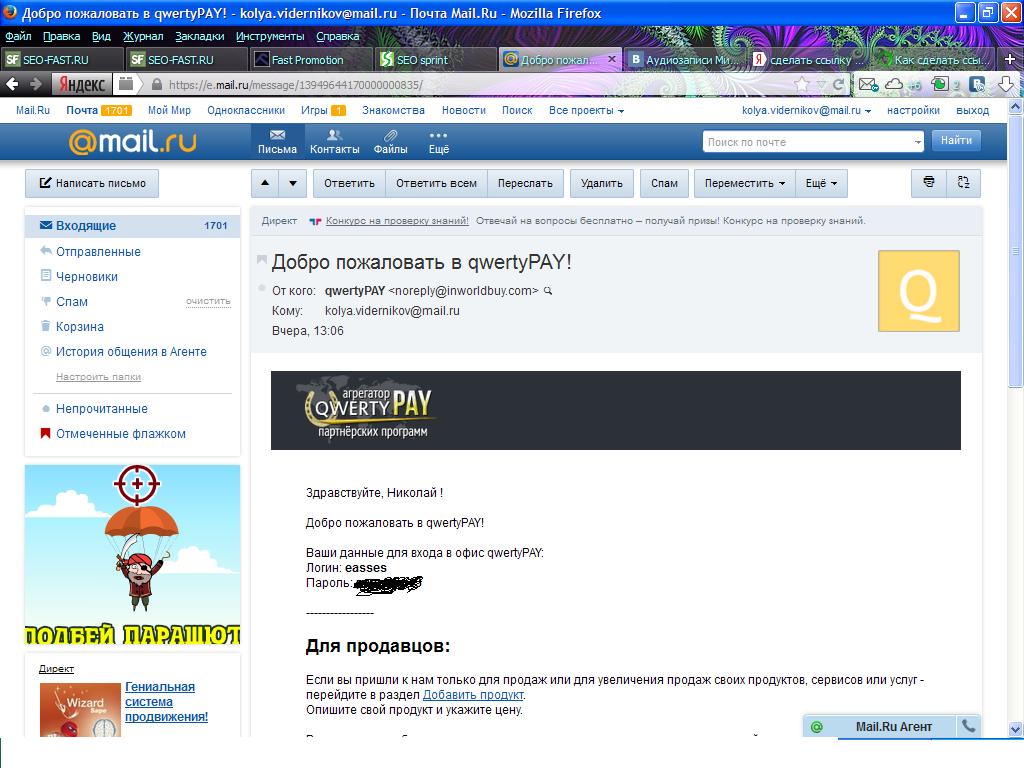Open the Входящие folder
The width and height of the screenshot is (1024, 768).
pos(133,225)
